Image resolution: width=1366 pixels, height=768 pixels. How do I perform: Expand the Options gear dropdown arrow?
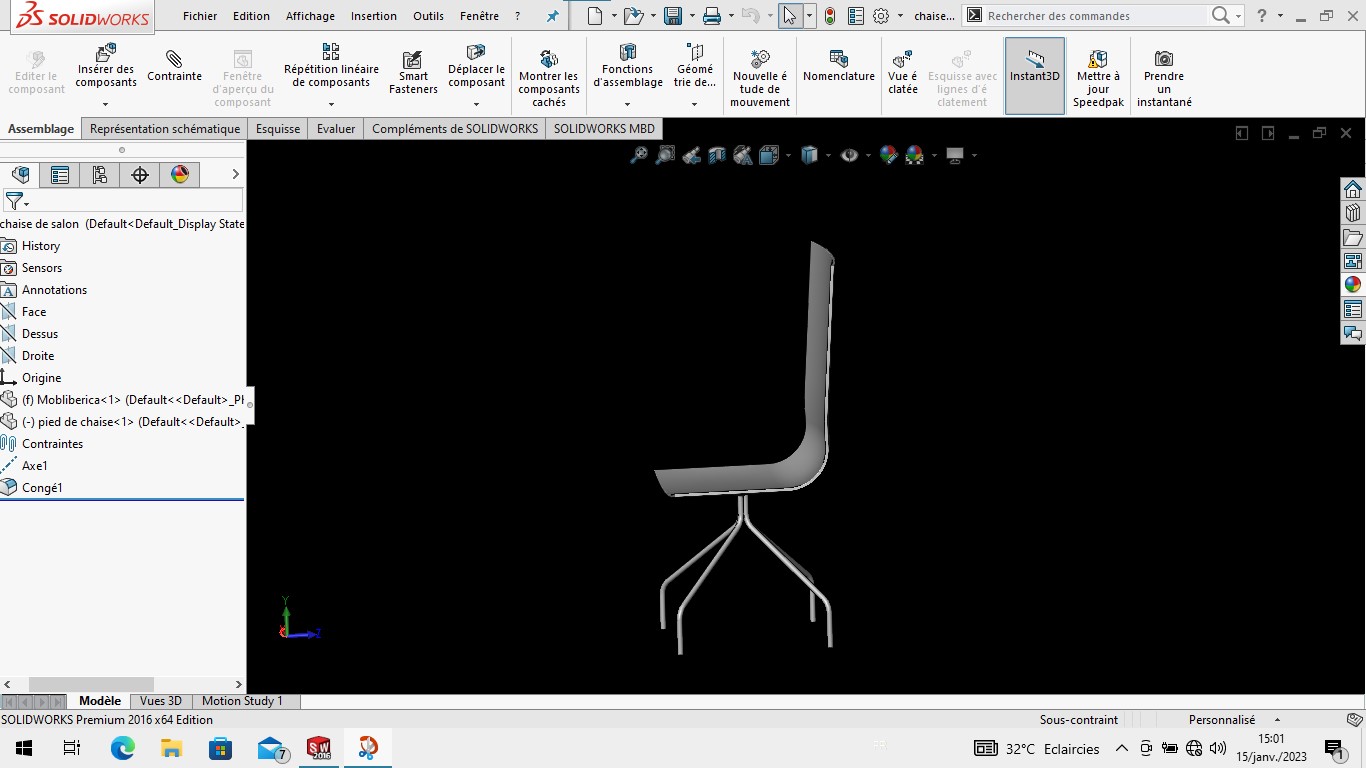[x=900, y=16]
